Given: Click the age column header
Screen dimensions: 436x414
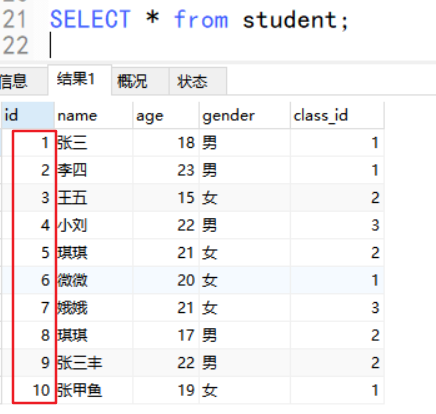Looking at the screenshot, I should pyautogui.click(x=166, y=116).
